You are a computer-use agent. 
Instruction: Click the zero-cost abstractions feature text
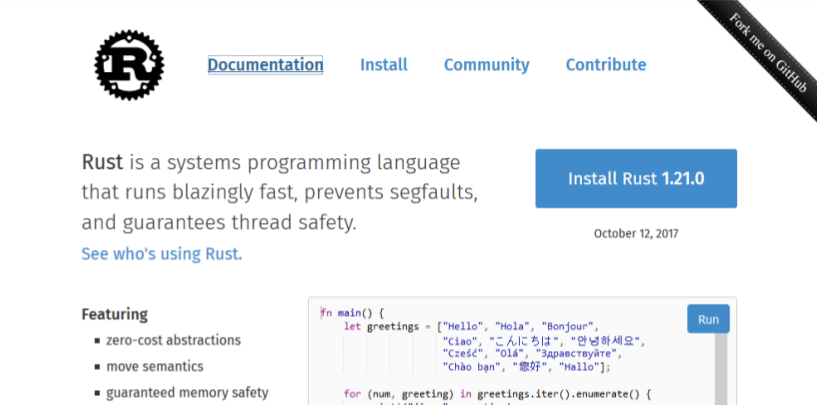(174, 340)
